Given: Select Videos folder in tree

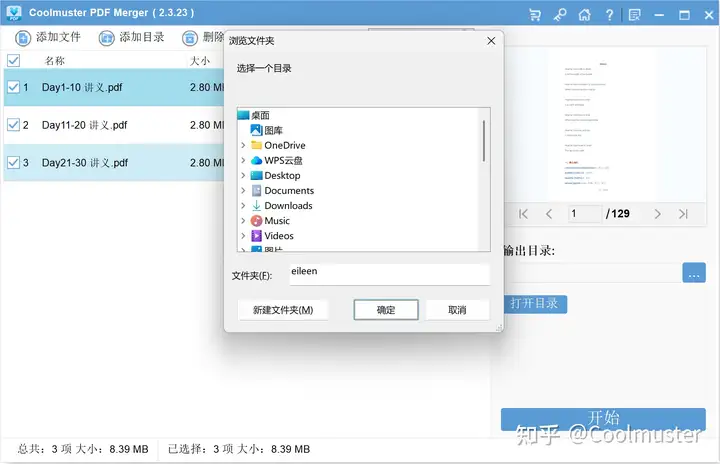Looking at the screenshot, I should click(x=279, y=236).
